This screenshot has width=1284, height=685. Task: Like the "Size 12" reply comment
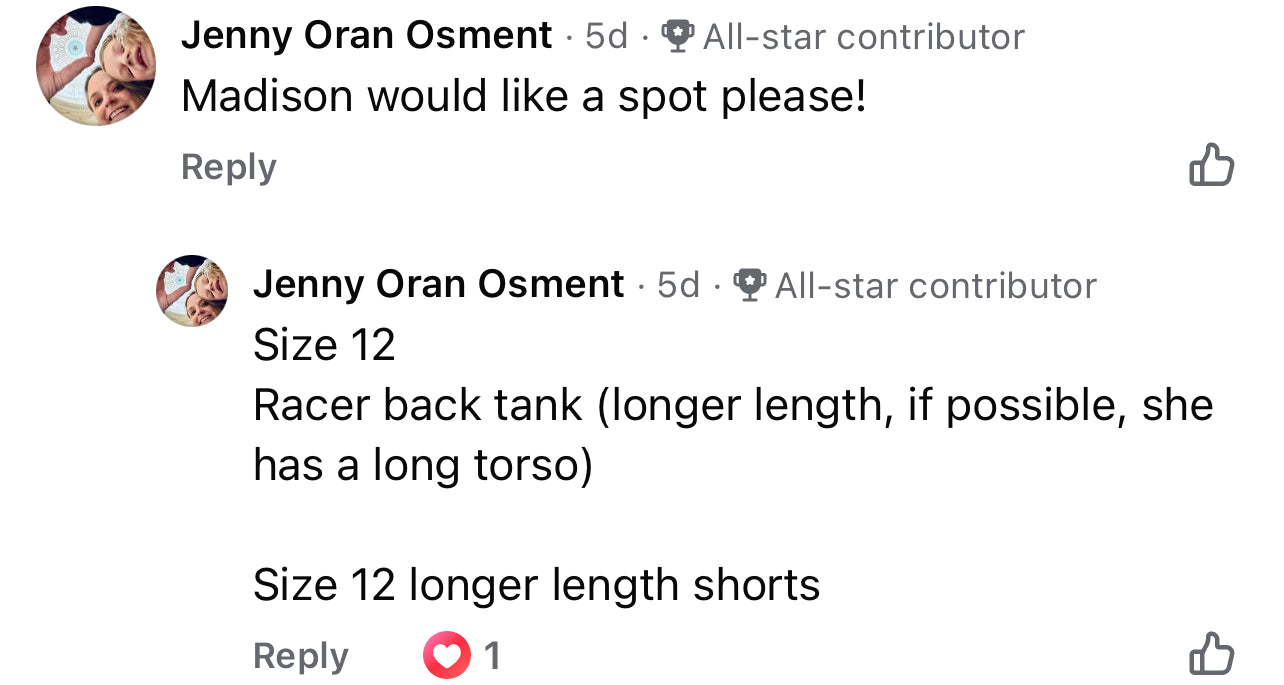pyautogui.click(x=1211, y=655)
